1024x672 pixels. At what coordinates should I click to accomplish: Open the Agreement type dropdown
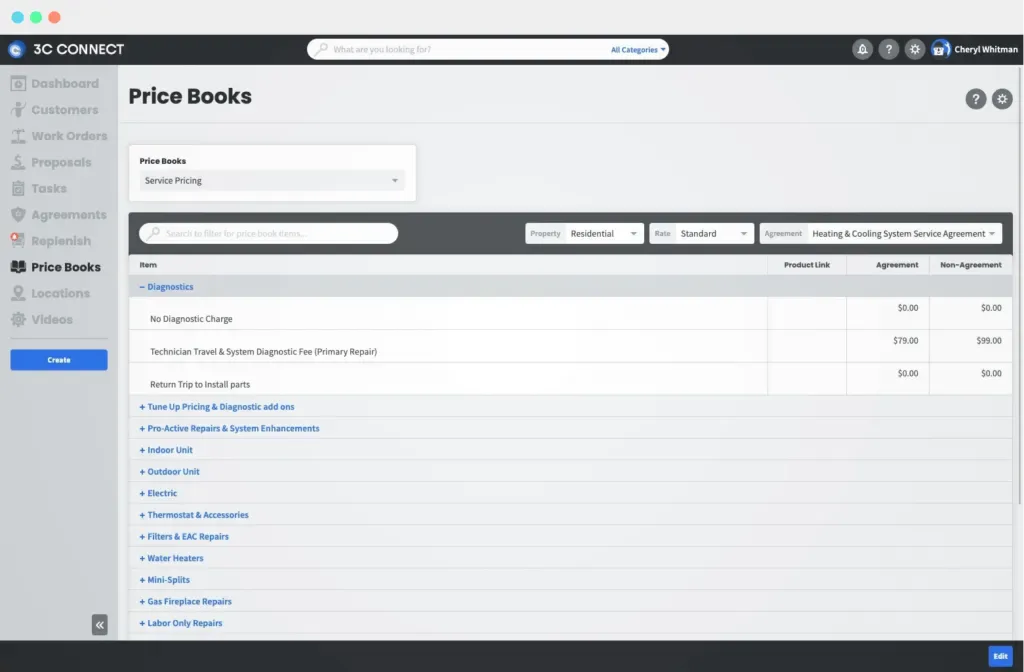pyautogui.click(x=880, y=233)
